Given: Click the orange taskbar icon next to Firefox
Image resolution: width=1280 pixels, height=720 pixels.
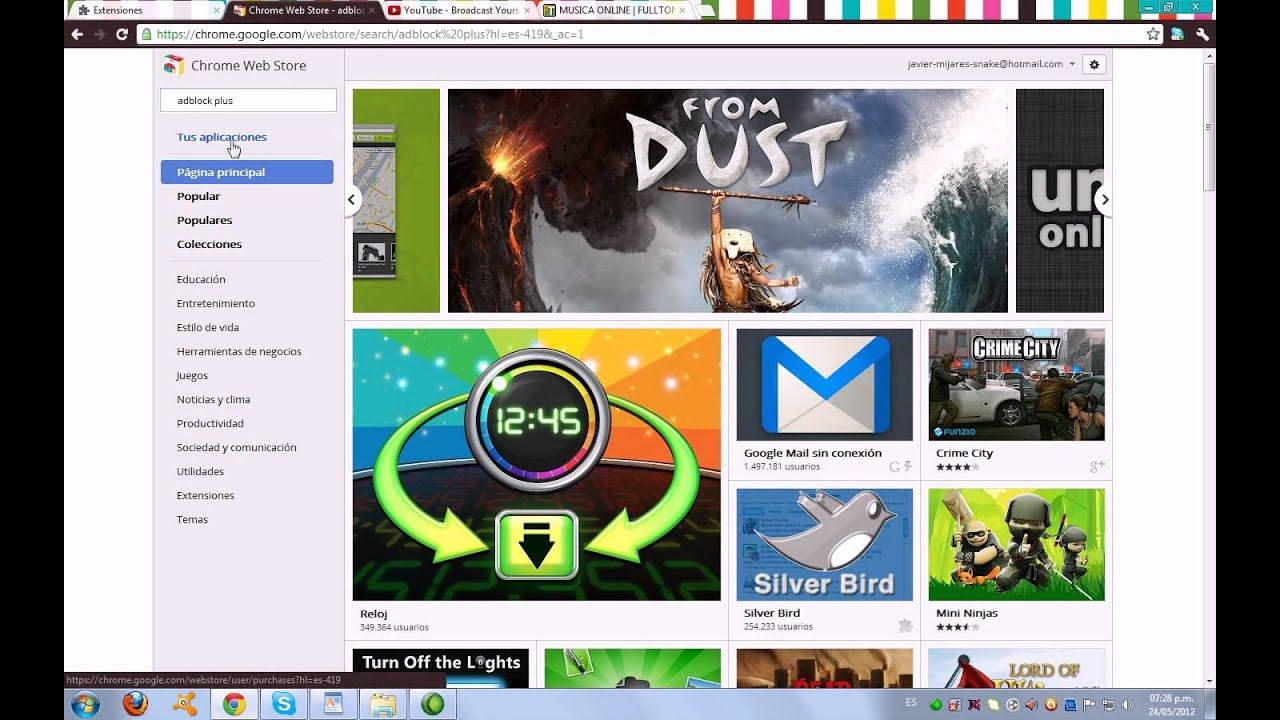Looking at the screenshot, I should point(185,704).
